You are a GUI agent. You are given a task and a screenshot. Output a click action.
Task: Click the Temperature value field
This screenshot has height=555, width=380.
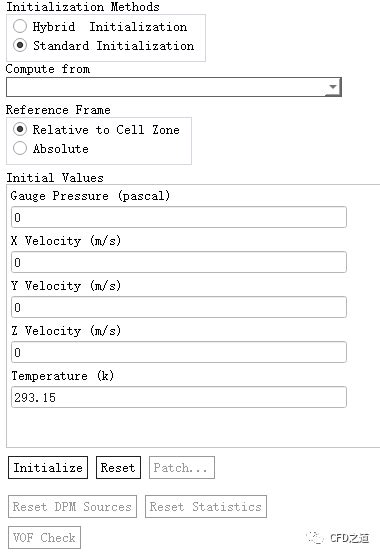(179, 397)
